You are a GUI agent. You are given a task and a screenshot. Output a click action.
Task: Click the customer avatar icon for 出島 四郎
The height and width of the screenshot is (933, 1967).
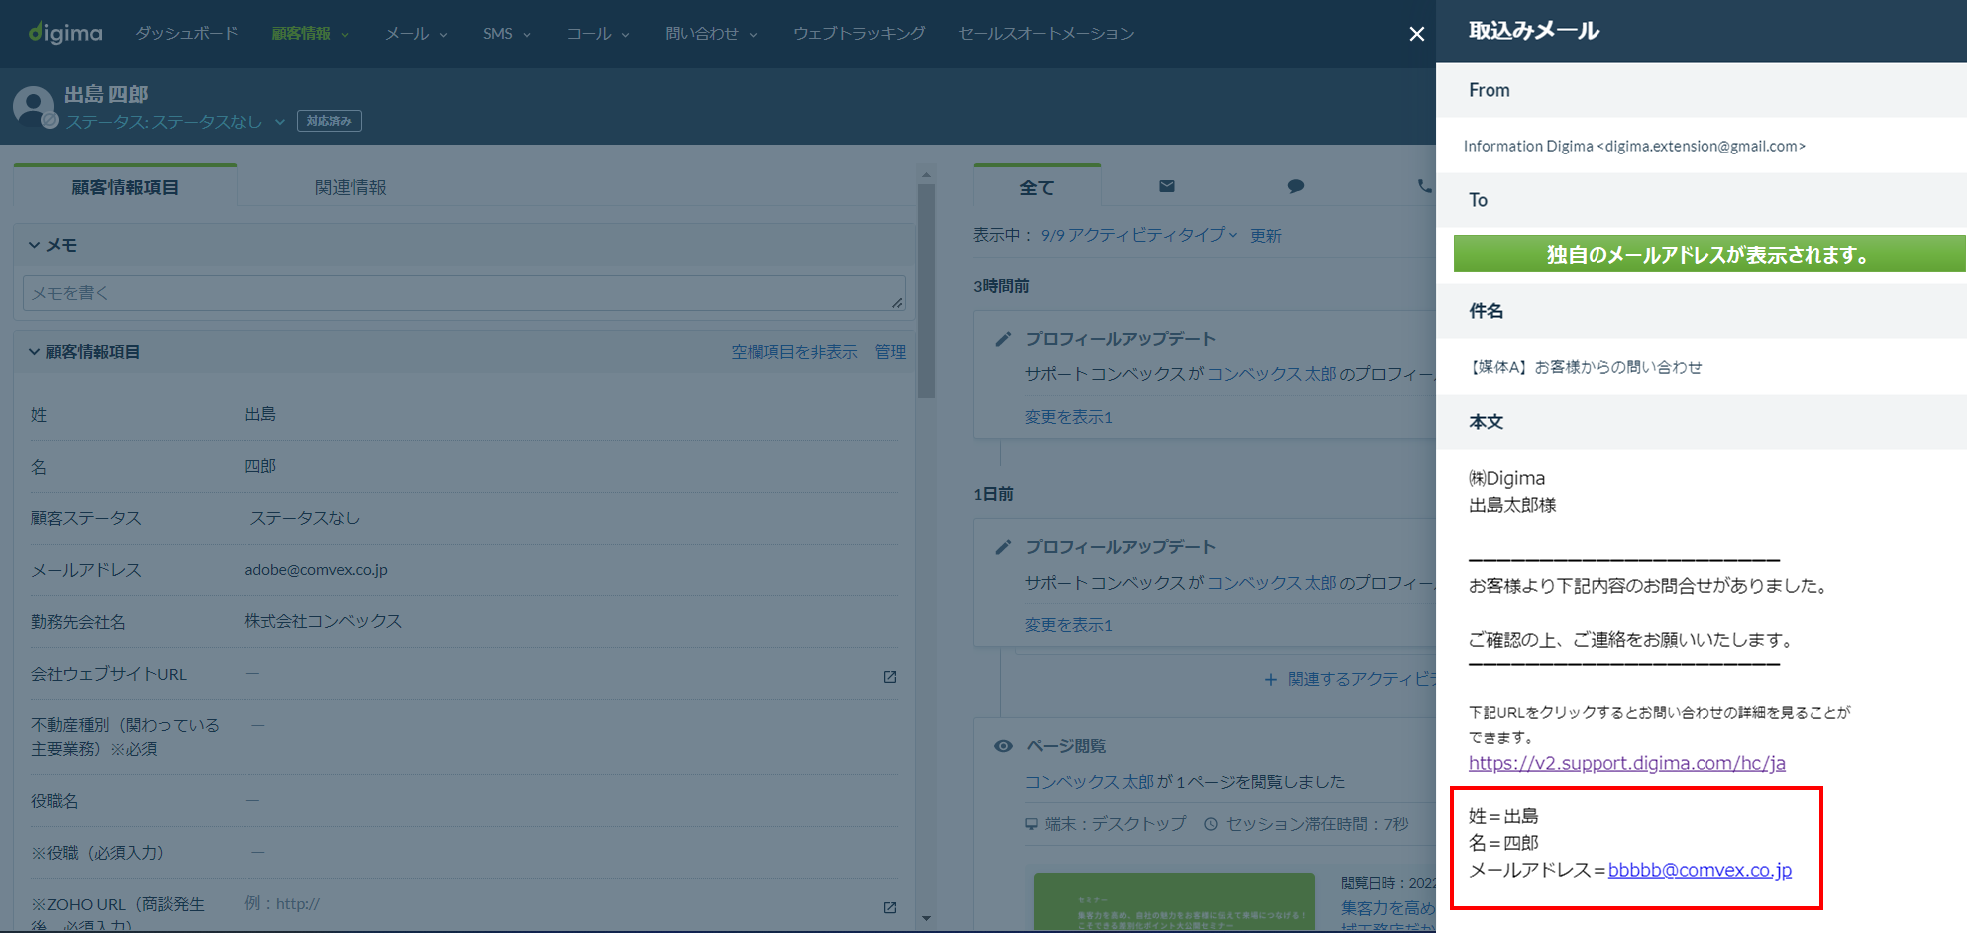(34, 106)
